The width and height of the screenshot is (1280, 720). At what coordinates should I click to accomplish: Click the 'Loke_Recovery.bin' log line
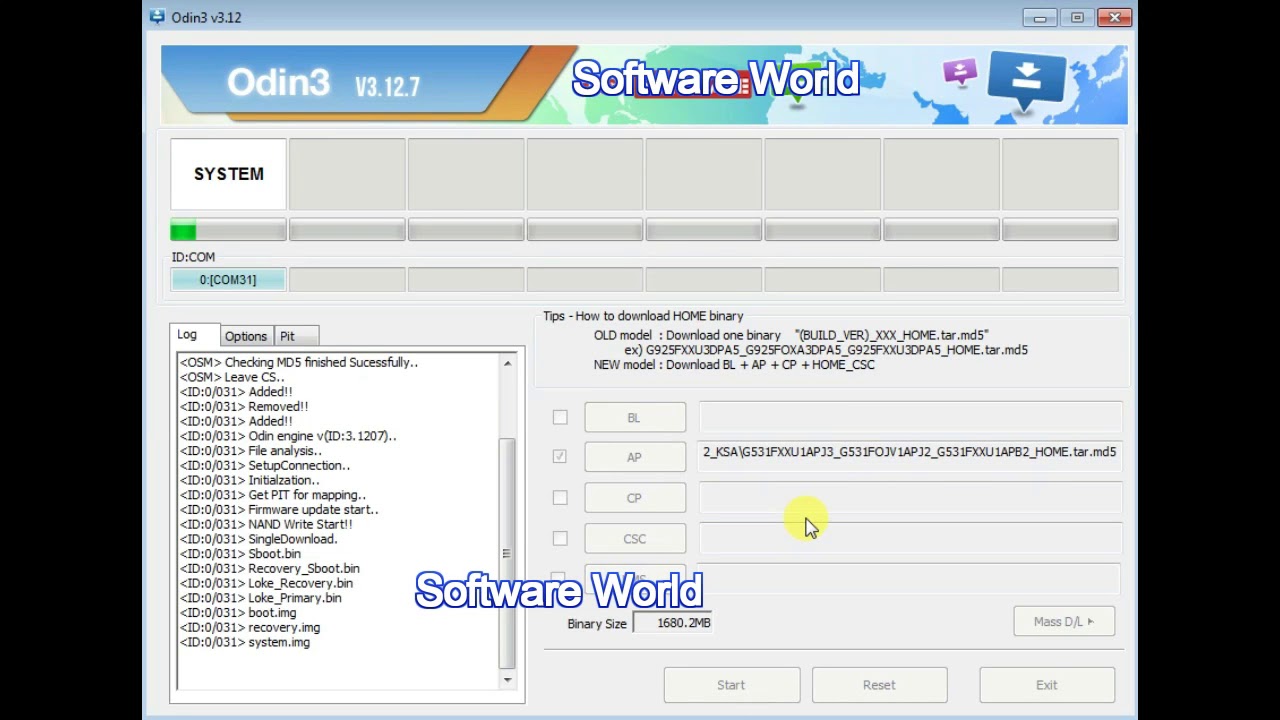pos(266,583)
